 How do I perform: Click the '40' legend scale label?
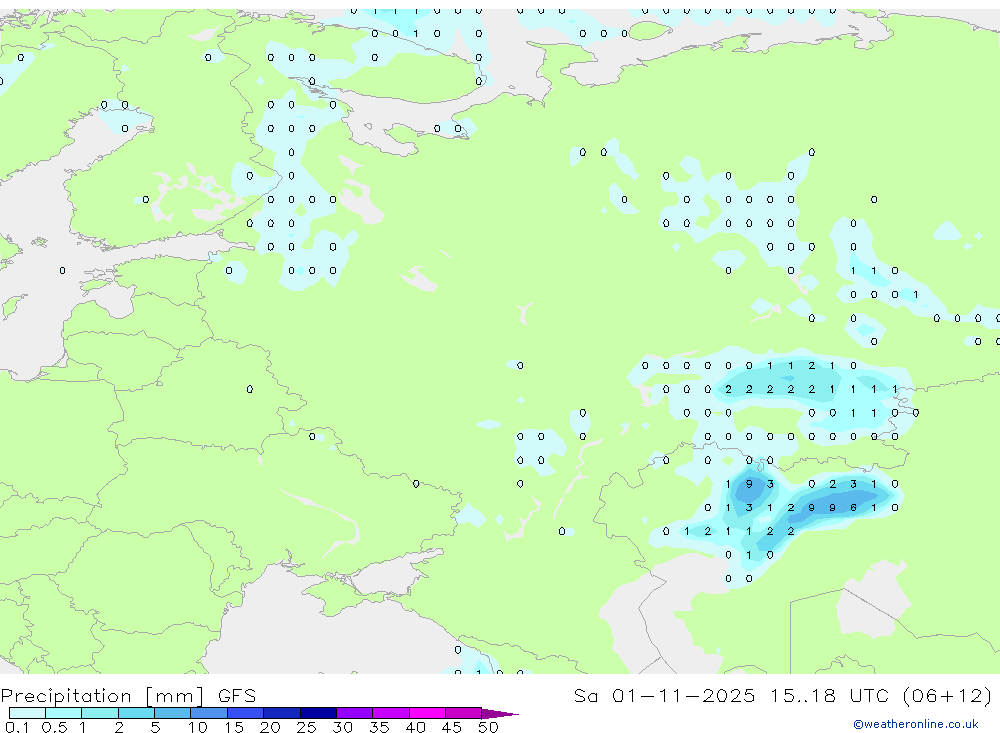[x=415, y=727]
